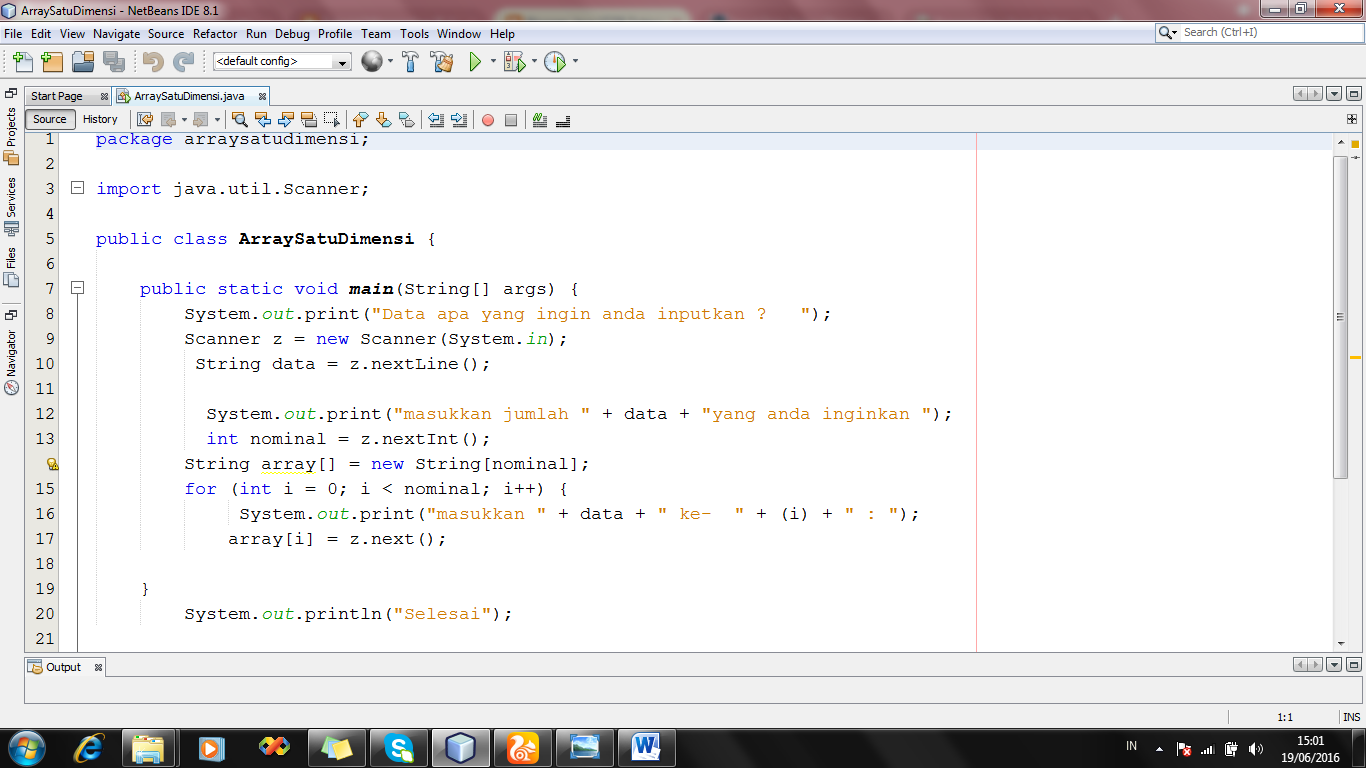Click the INS insert mode indicator

1351,717
